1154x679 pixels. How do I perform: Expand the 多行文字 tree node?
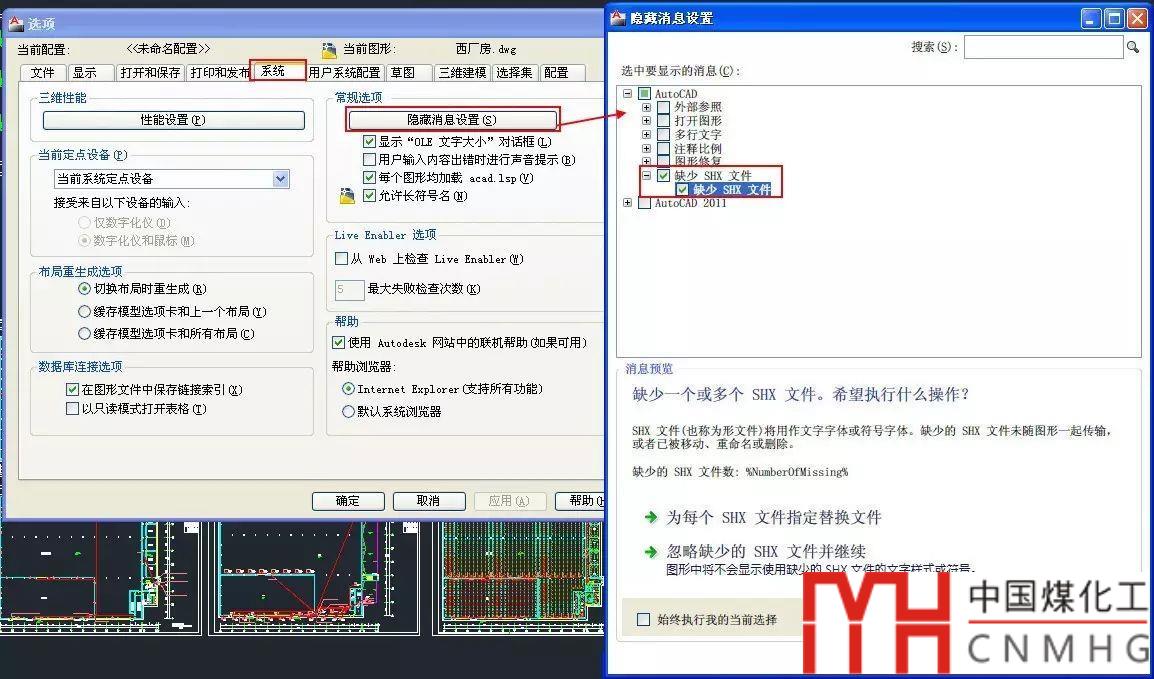click(x=646, y=134)
